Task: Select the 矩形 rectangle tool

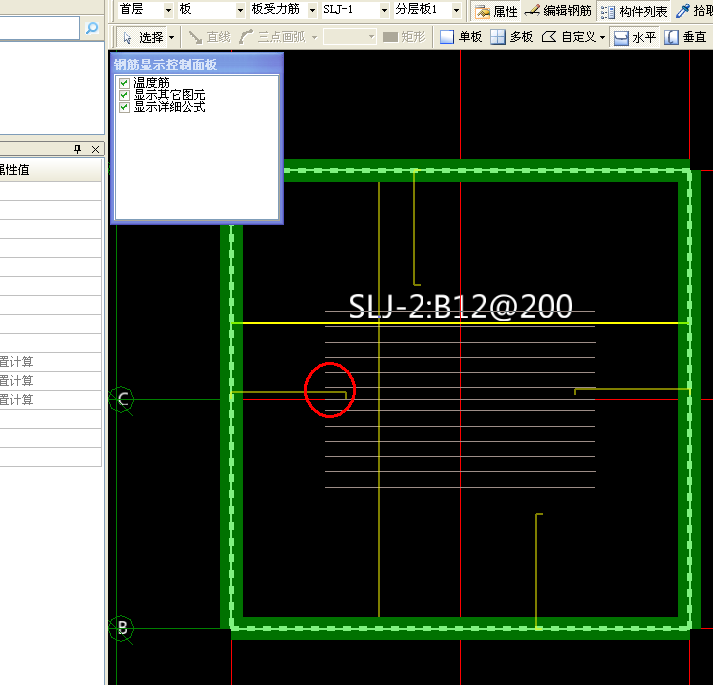Action: (403, 37)
